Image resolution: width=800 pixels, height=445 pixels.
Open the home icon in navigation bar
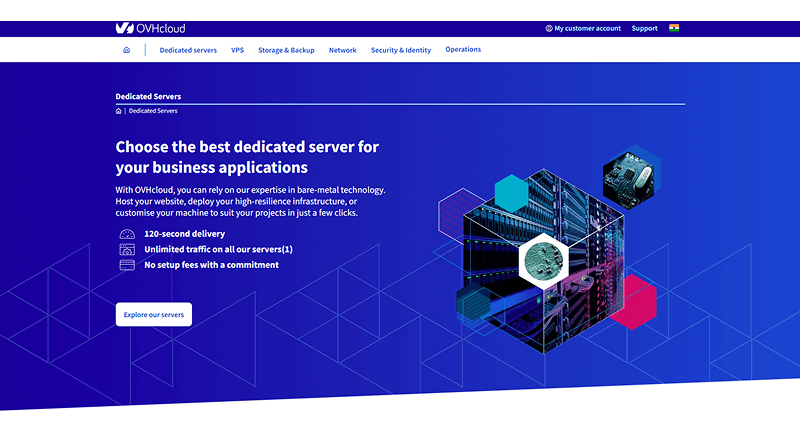[x=127, y=50]
